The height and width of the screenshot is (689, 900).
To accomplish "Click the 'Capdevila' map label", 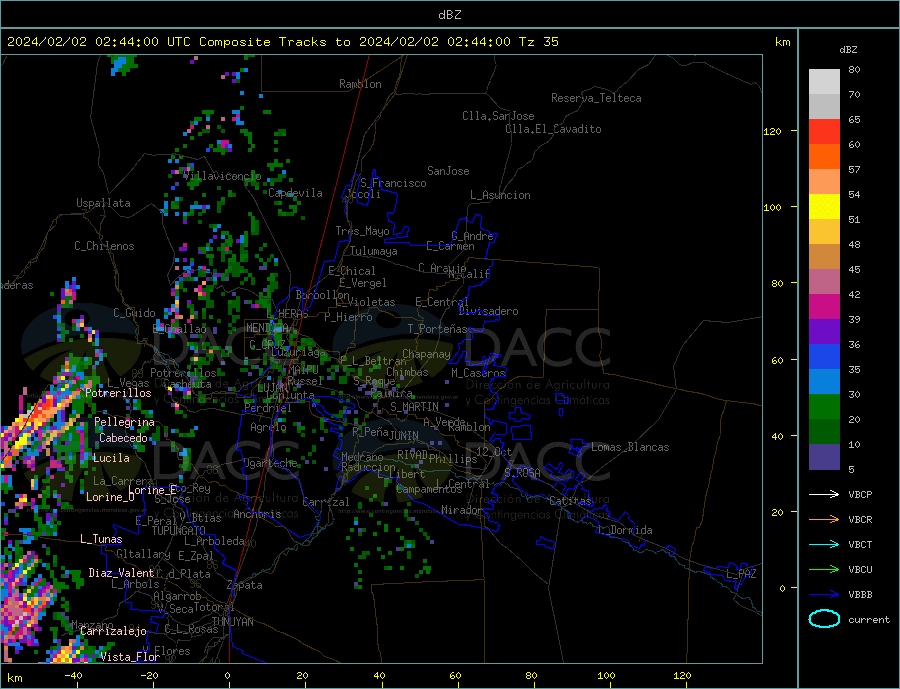I will (x=295, y=193).
